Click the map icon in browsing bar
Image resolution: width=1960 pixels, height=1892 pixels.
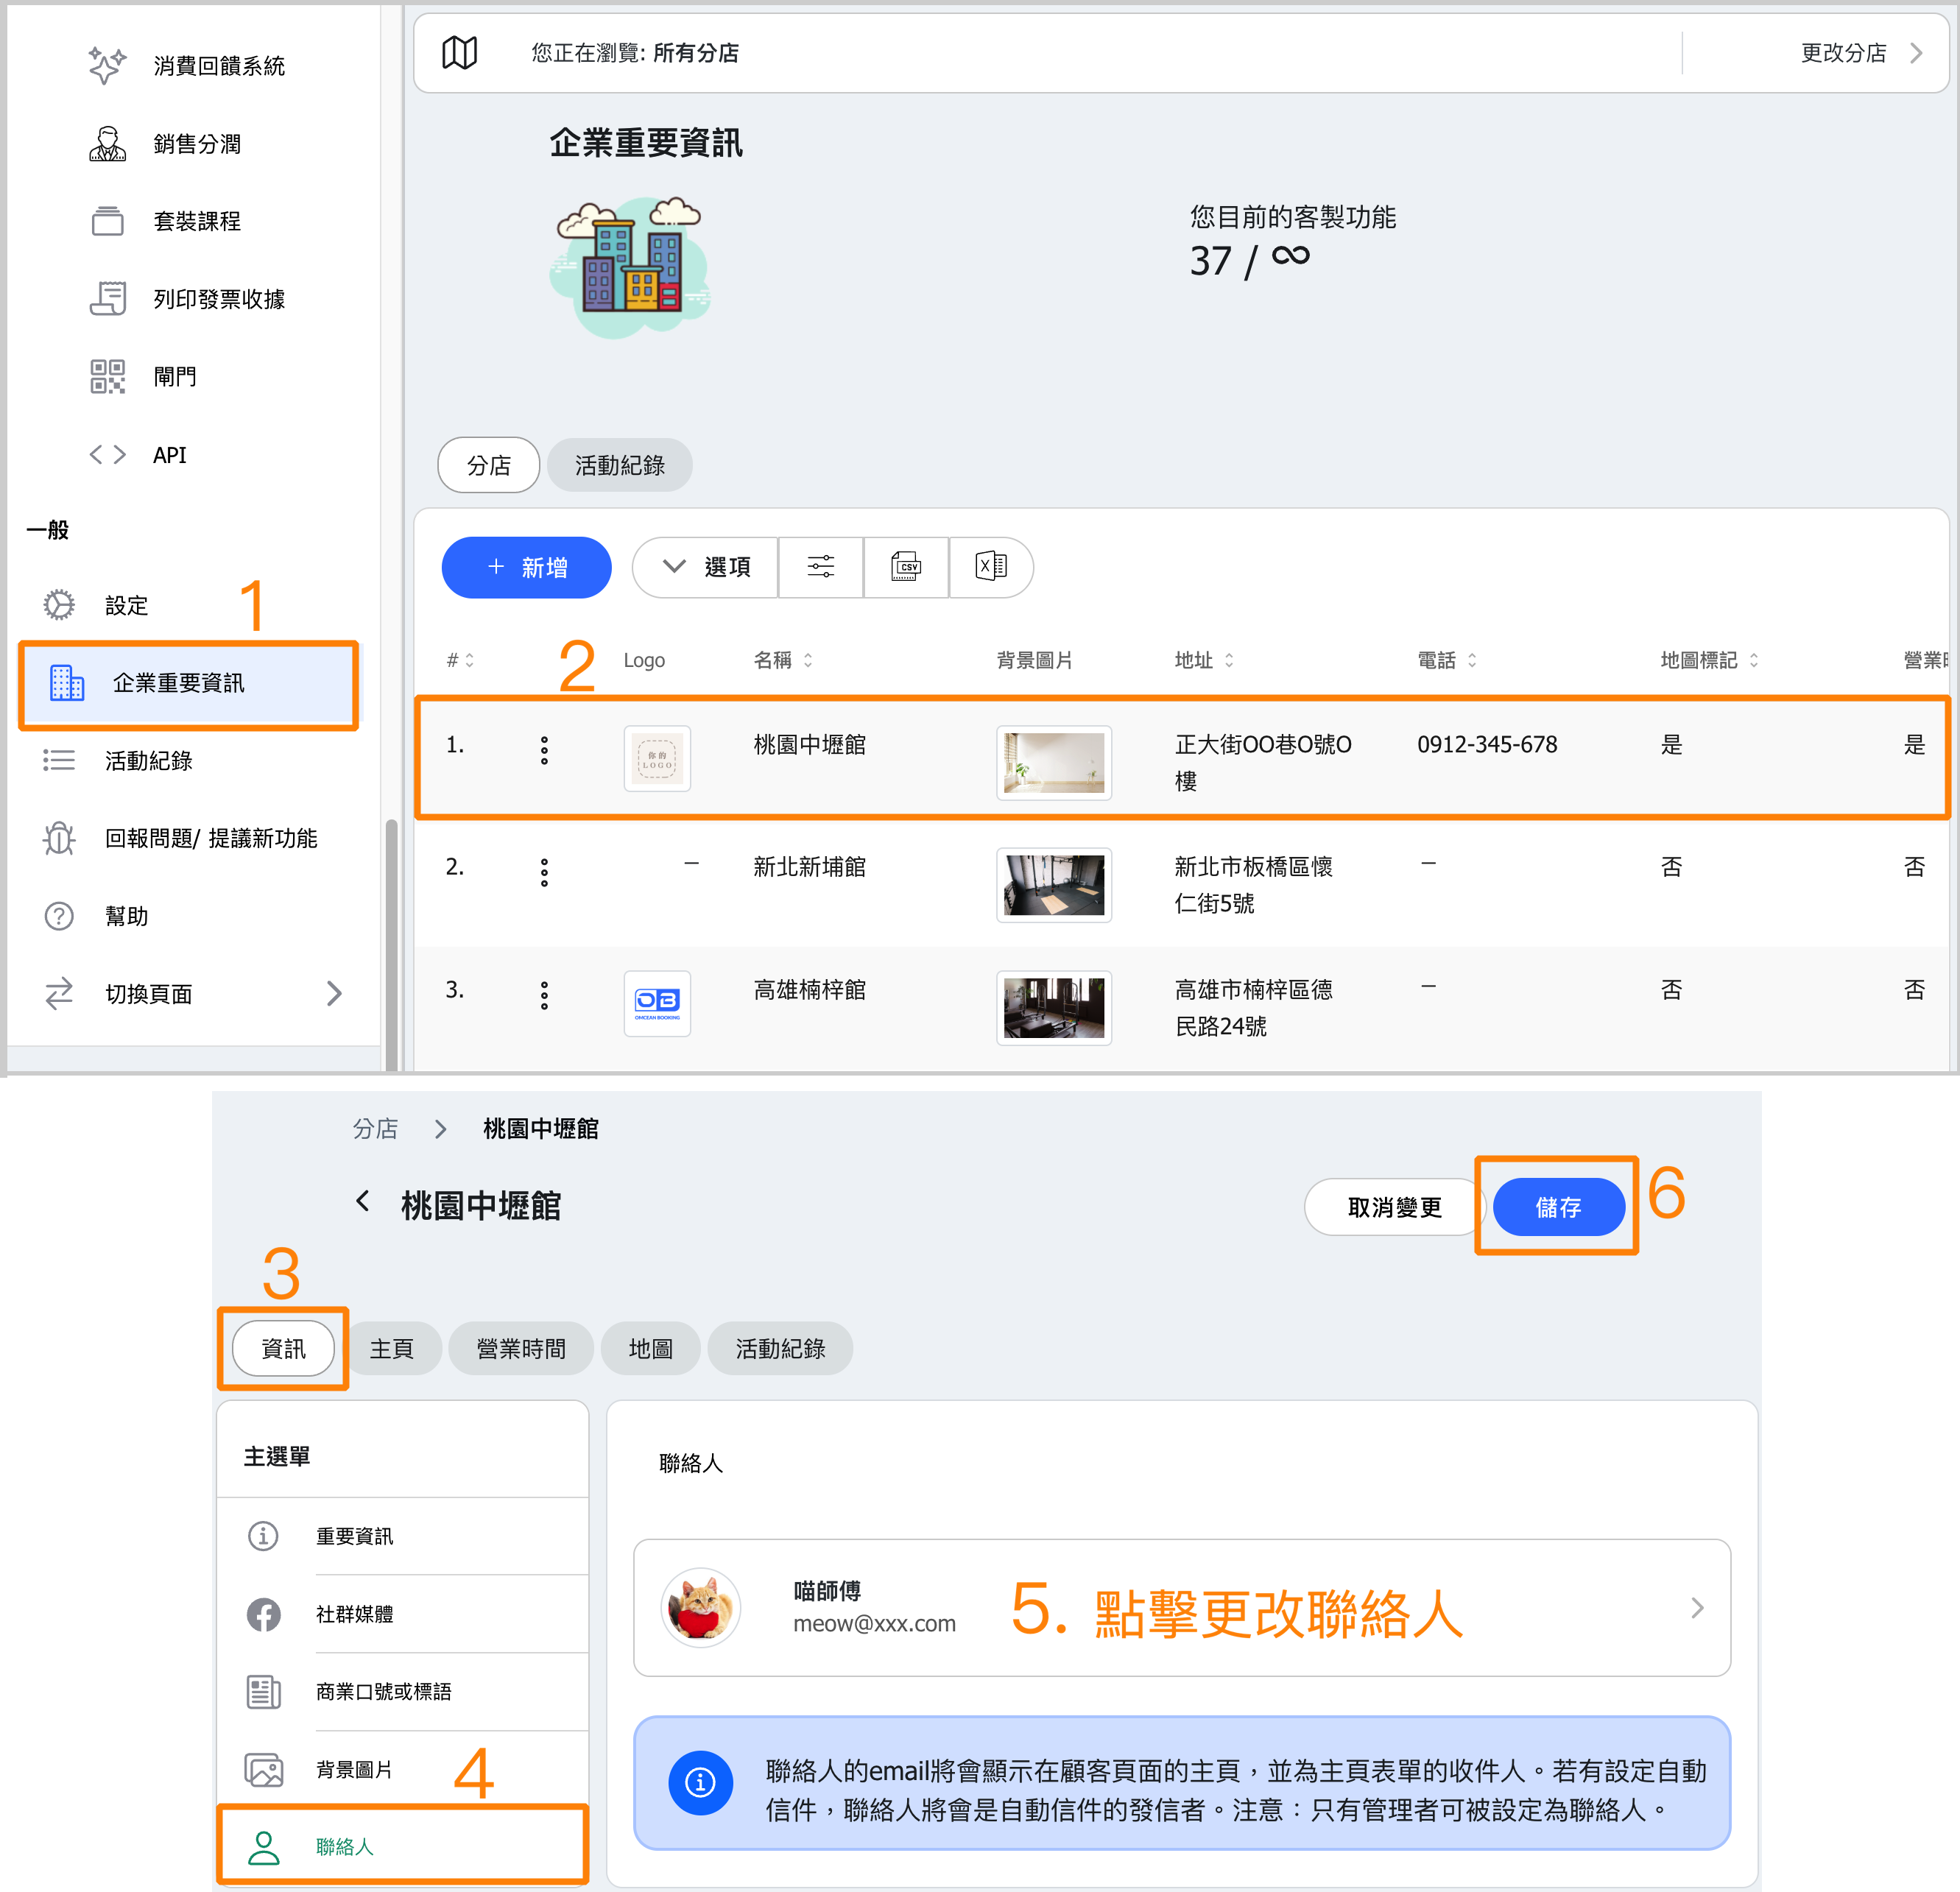[460, 53]
